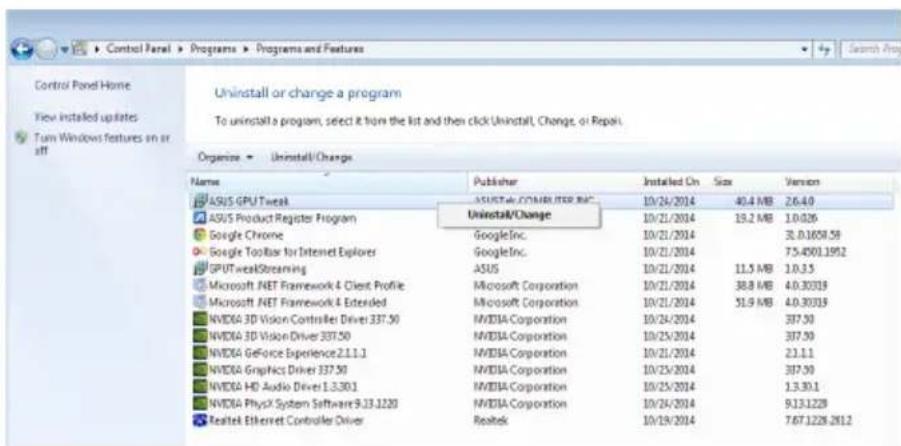Image resolution: width=901 pixels, height=446 pixels.
Task: Click the 19.2 MB size value
Action: [754, 218]
